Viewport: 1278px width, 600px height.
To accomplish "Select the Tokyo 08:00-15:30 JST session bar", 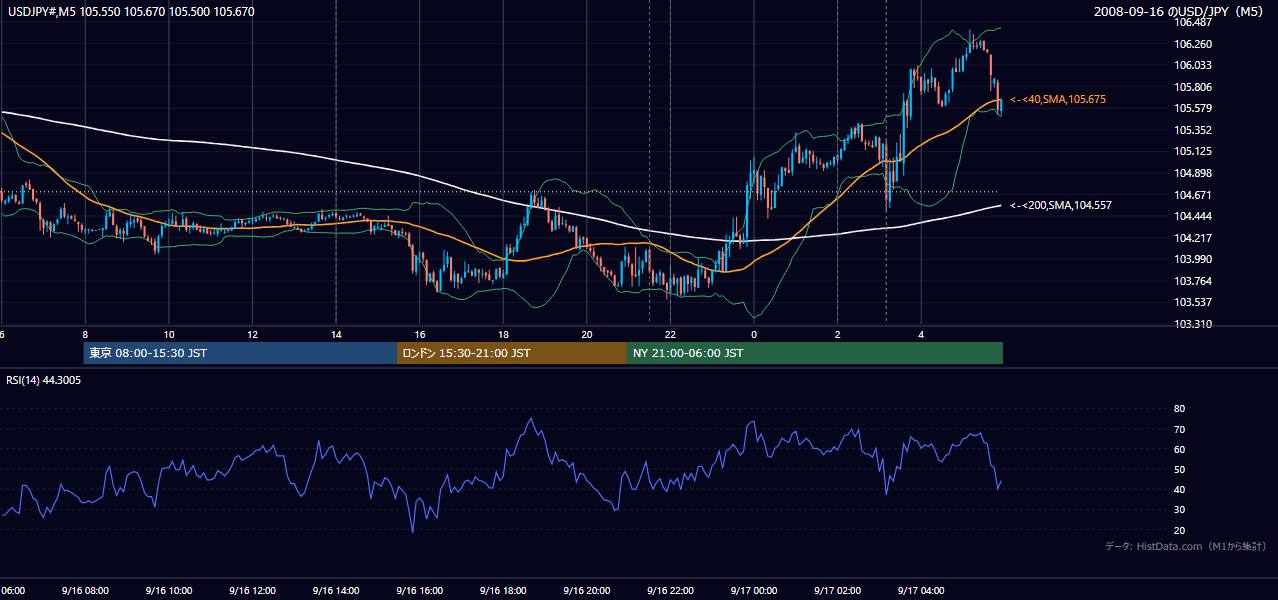I will click(x=241, y=353).
